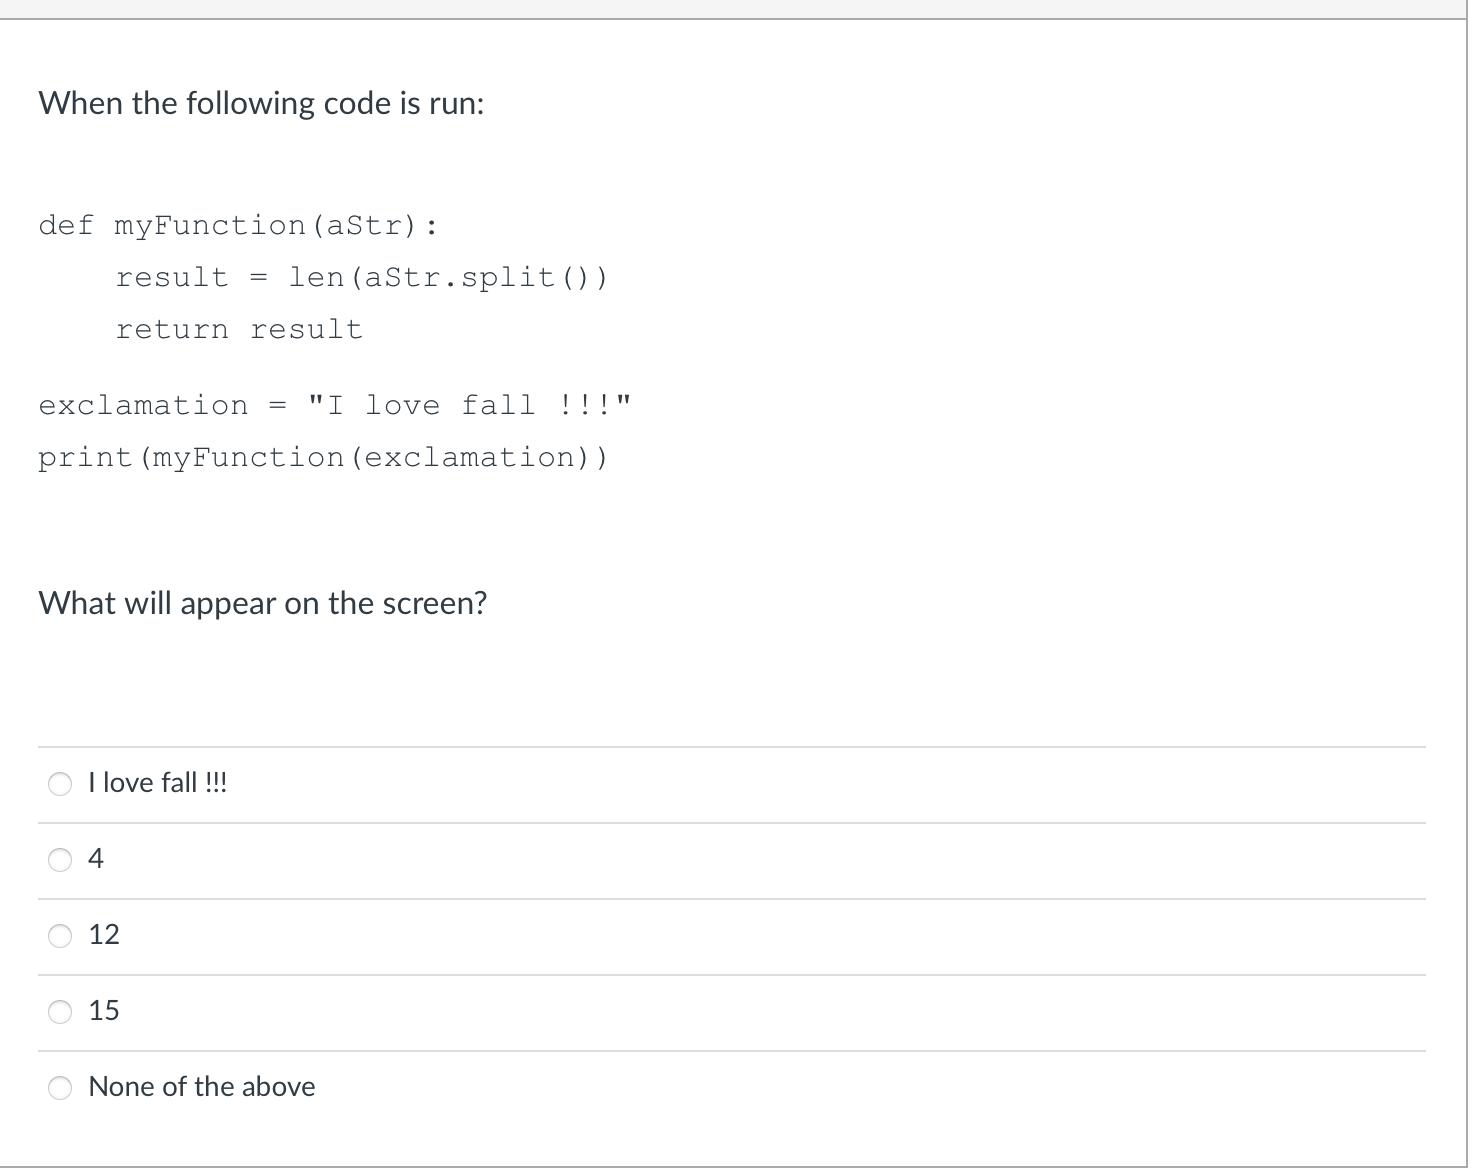Select the radio button for "I love fall !!!"
The image size is (1484, 1176).
click(61, 784)
